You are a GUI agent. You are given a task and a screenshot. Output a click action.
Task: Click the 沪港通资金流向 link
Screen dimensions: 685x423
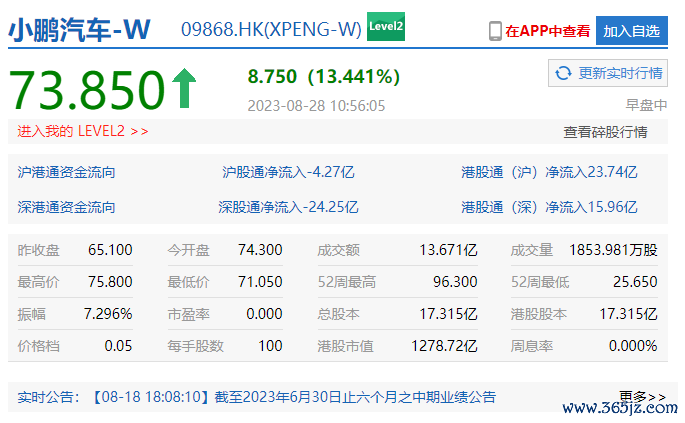tap(66, 172)
